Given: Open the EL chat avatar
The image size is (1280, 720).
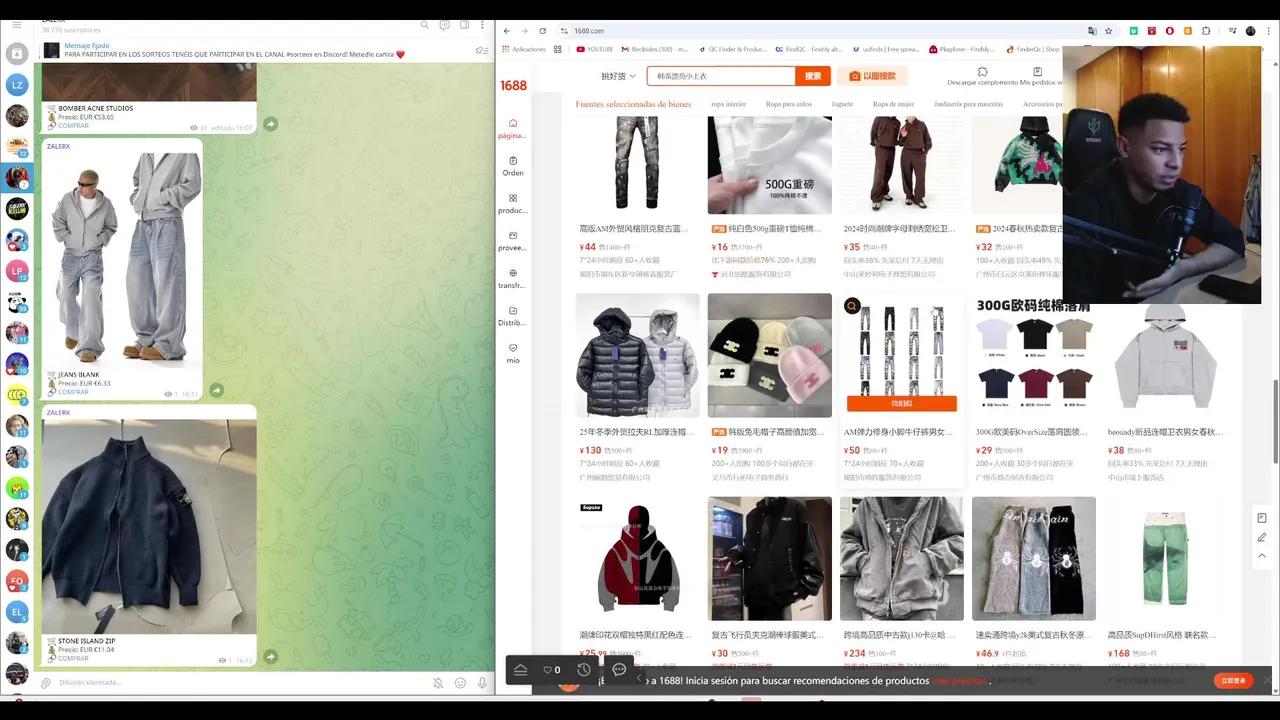Looking at the screenshot, I should point(17,612).
